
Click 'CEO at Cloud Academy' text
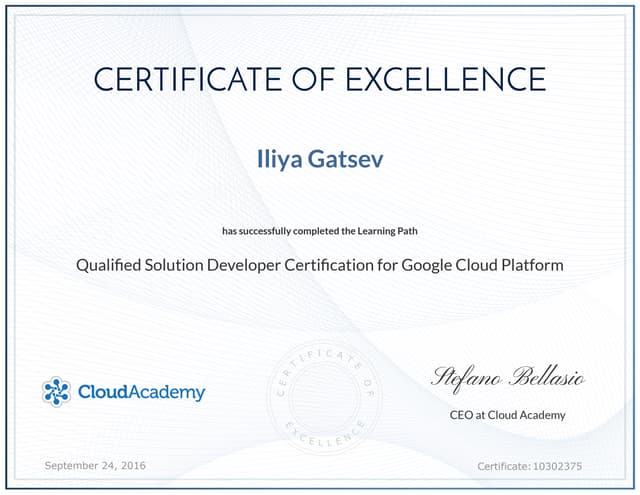coord(507,415)
